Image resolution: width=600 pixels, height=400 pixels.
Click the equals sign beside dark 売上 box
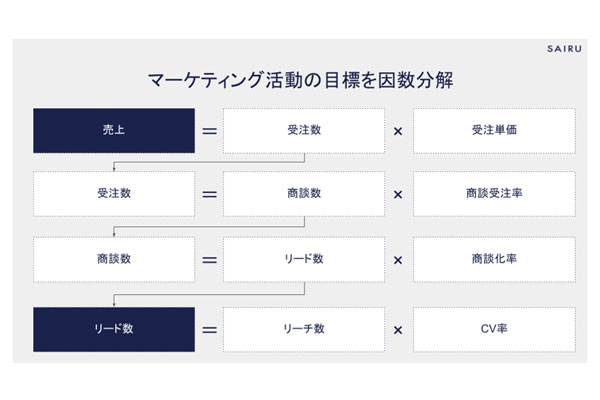(x=209, y=130)
